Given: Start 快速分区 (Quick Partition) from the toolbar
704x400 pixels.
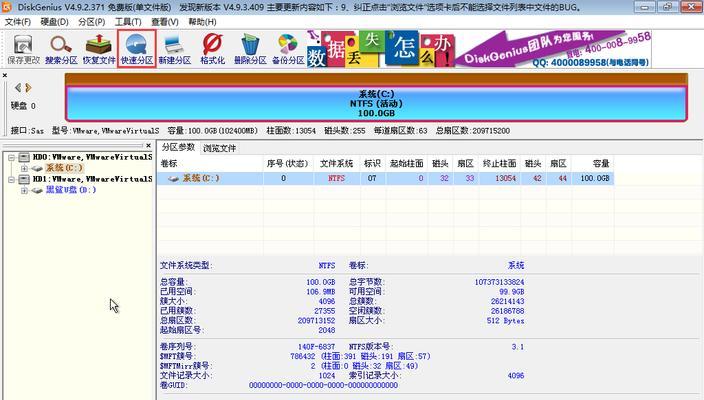Looking at the screenshot, I should tap(136, 48).
